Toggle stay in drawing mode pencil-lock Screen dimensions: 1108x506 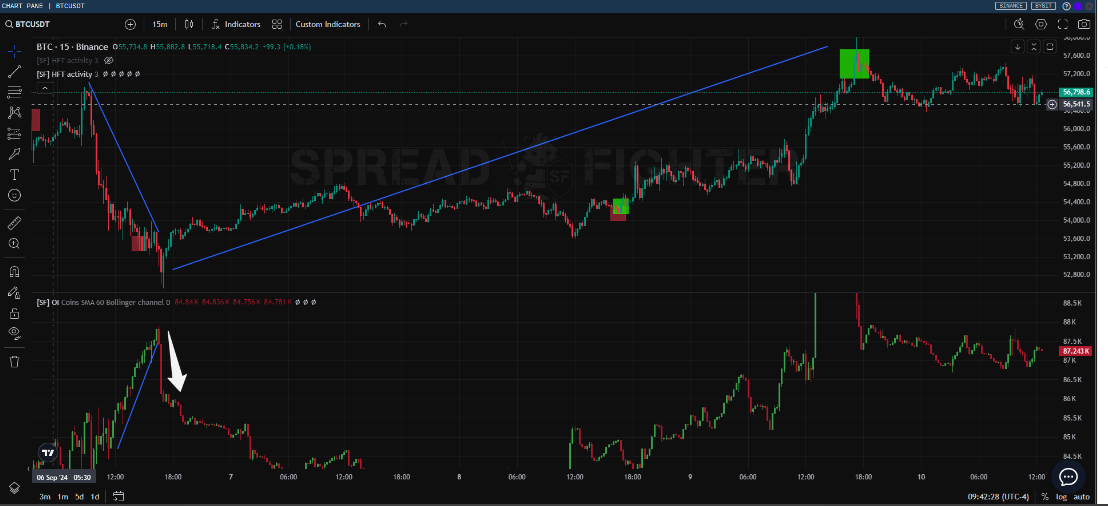[x=14, y=292]
